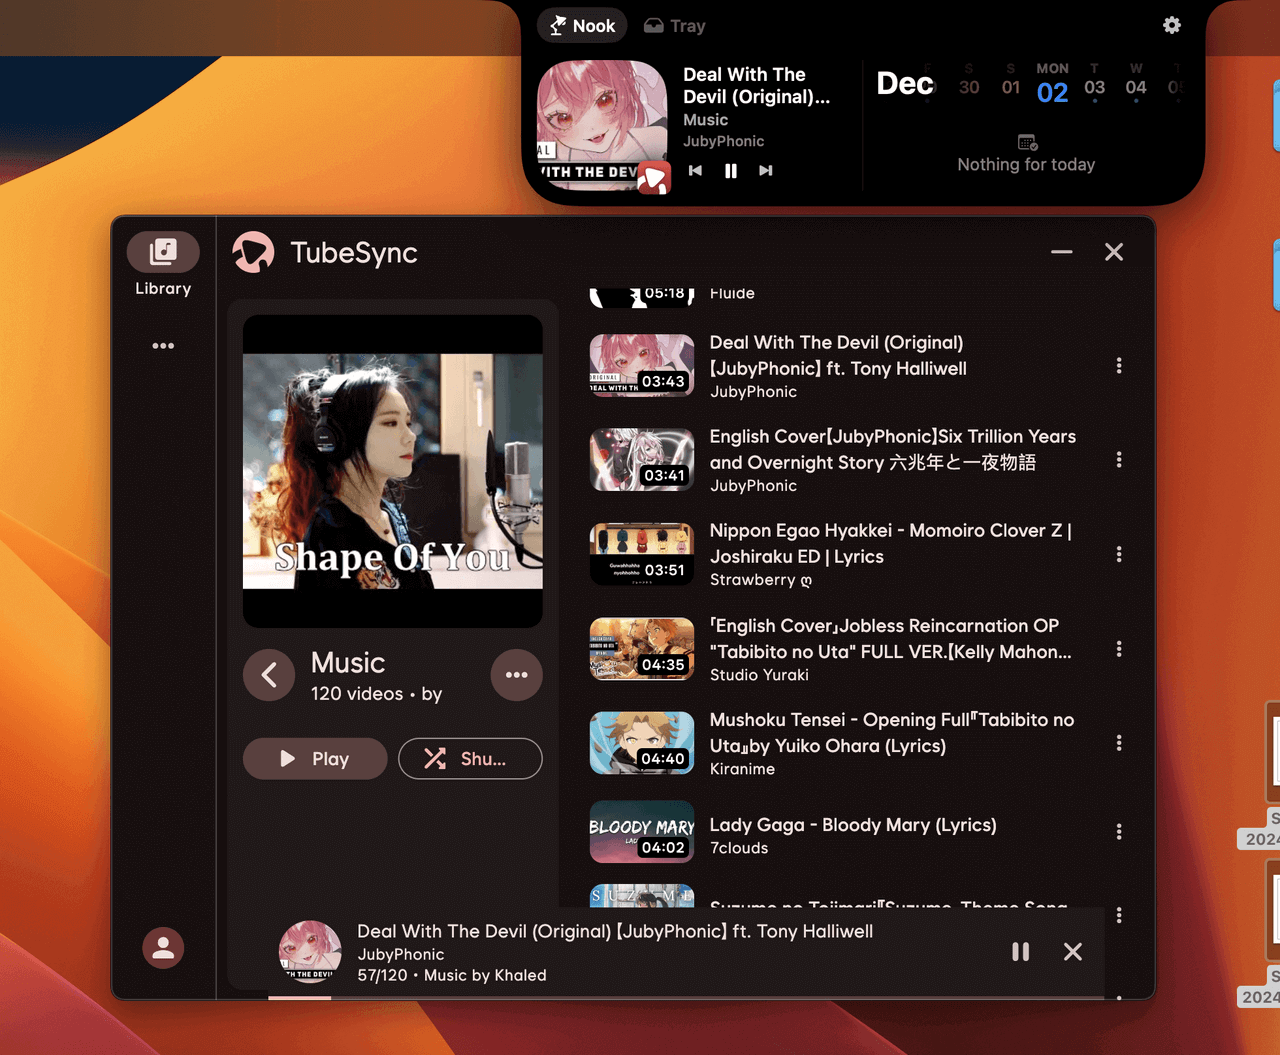Screen dimensions: 1280x1055
Task: Click Lady Gaga Bloody Mary title
Action: [853, 825]
